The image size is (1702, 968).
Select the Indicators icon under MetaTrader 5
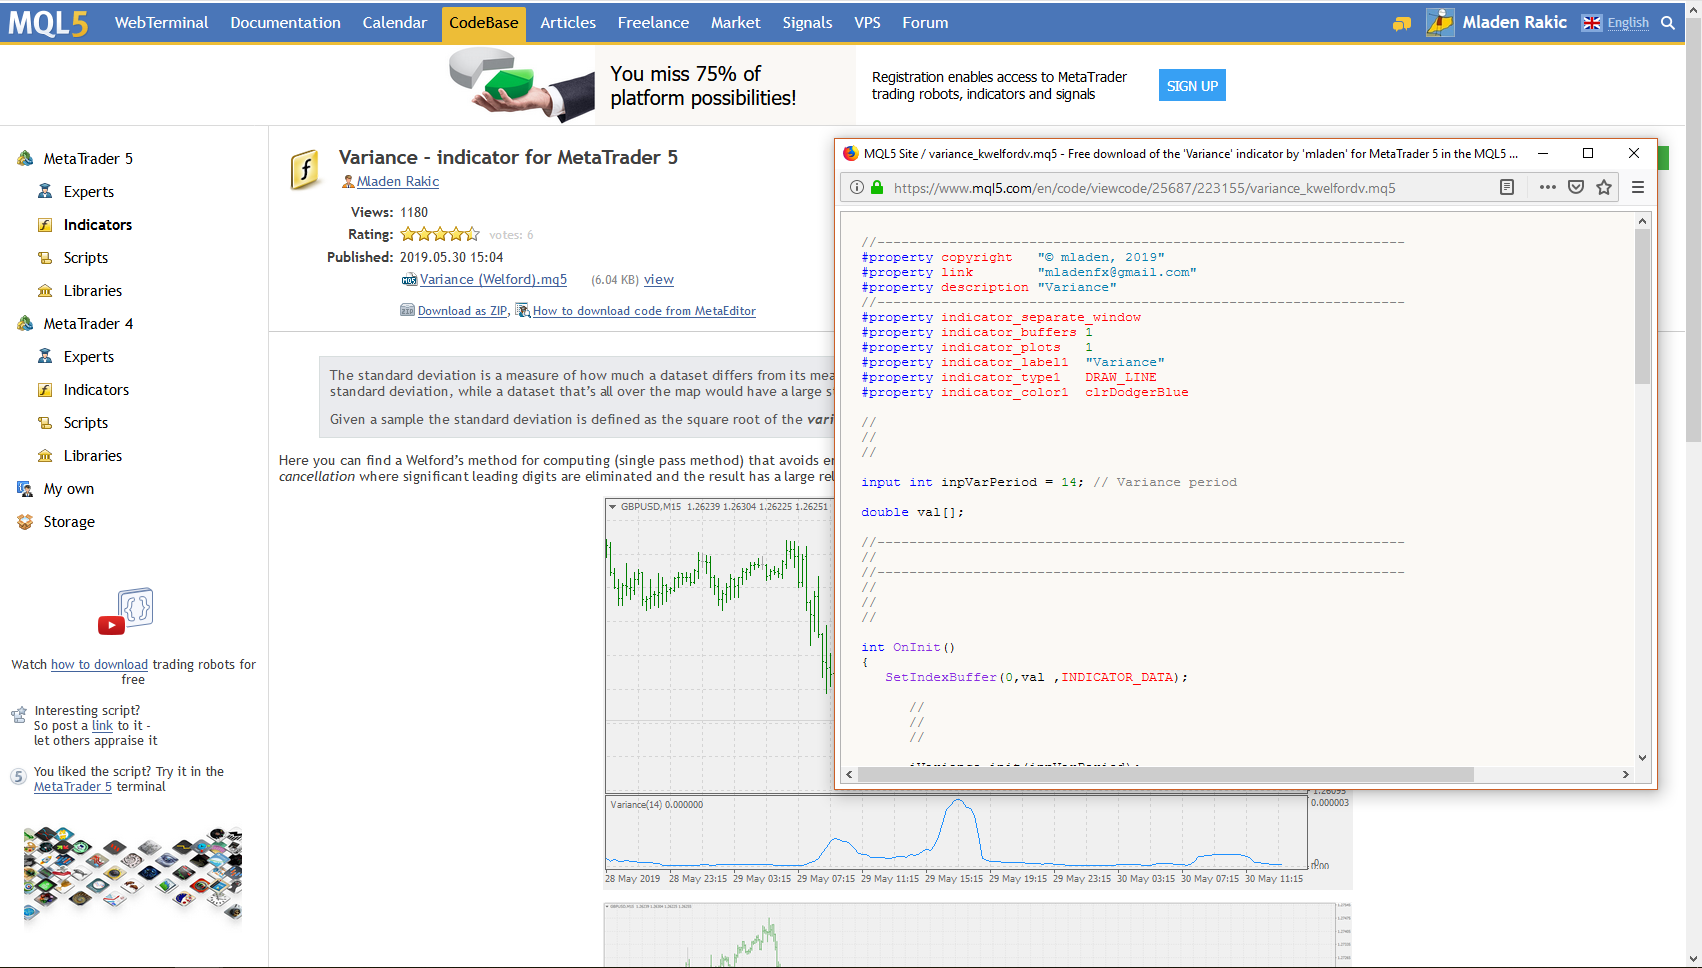click(45, 224)
